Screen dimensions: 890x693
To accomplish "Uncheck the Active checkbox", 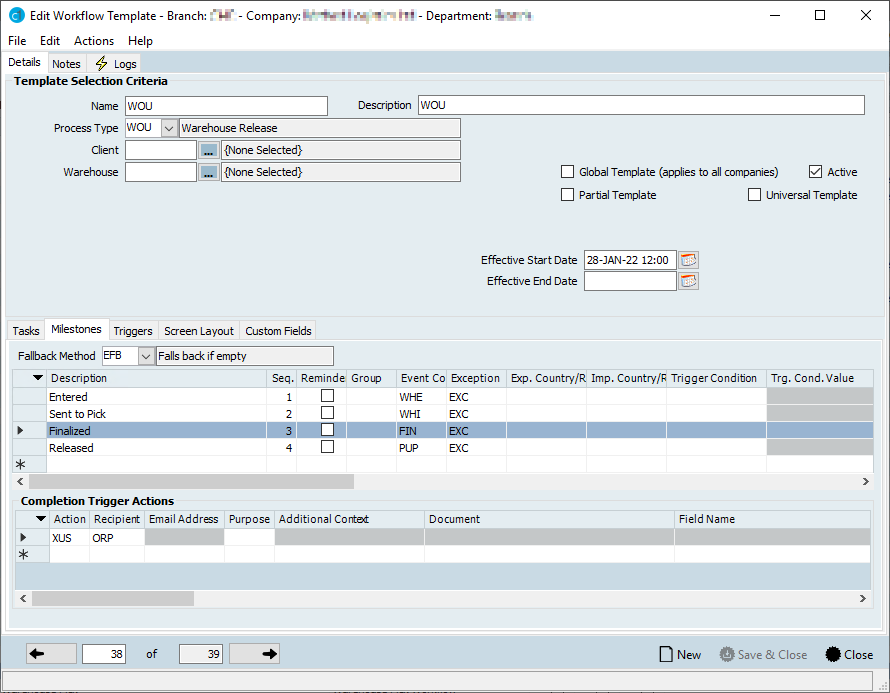I will (x=815, y=172).
